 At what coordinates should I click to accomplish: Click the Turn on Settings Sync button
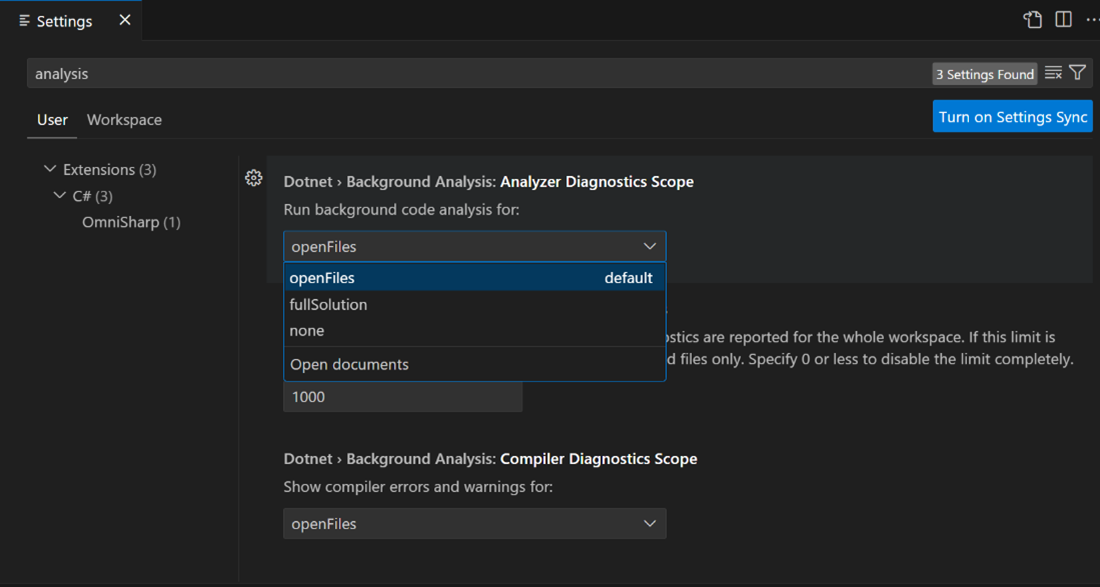(x=1012, y=116)
